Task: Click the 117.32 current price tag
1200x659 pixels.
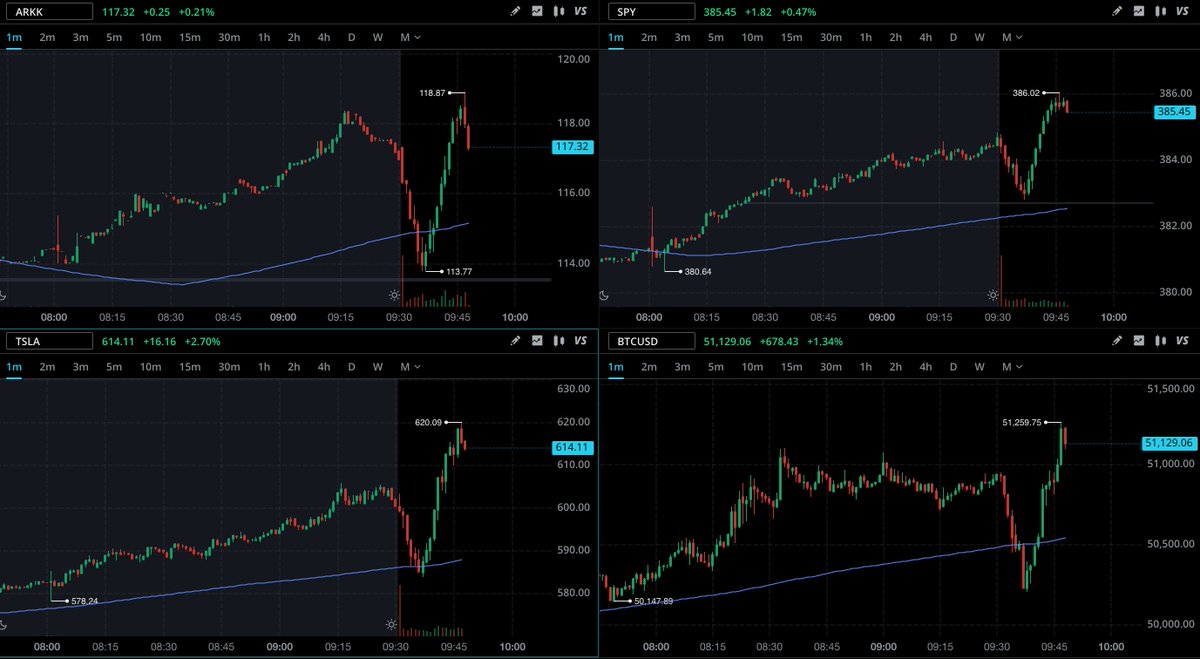Action: click(572, 147)
